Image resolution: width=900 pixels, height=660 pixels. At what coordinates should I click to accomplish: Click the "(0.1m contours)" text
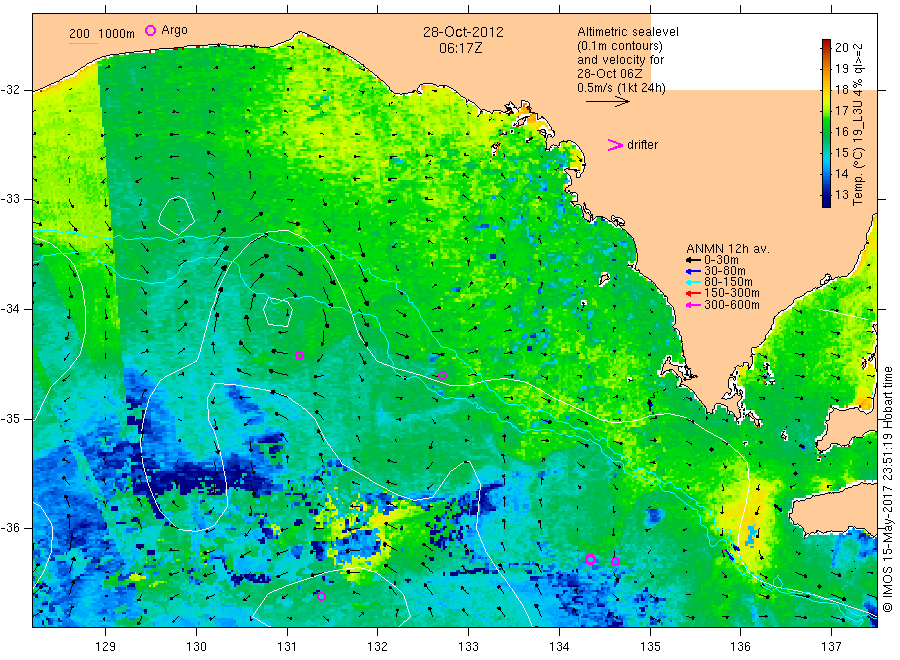point(620,46)
